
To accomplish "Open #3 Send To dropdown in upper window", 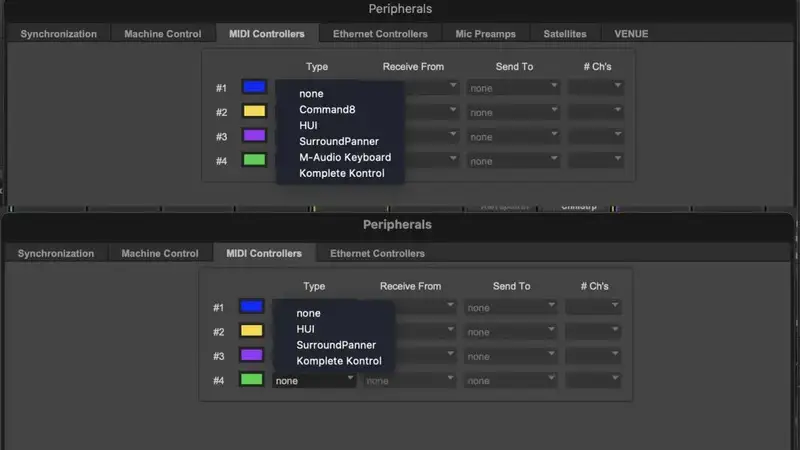I will 513,137.
